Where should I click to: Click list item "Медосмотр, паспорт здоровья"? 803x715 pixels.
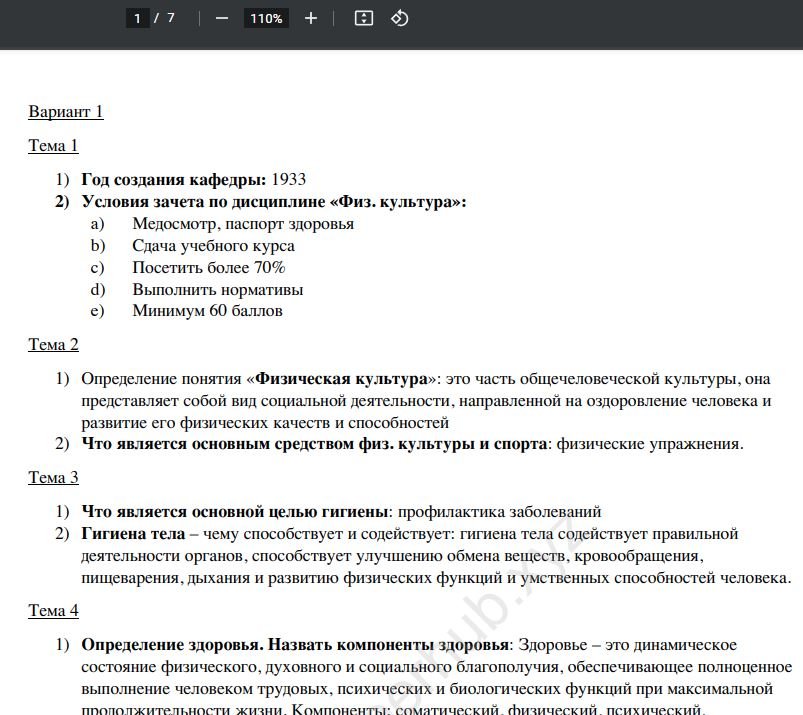pos(243,224)
